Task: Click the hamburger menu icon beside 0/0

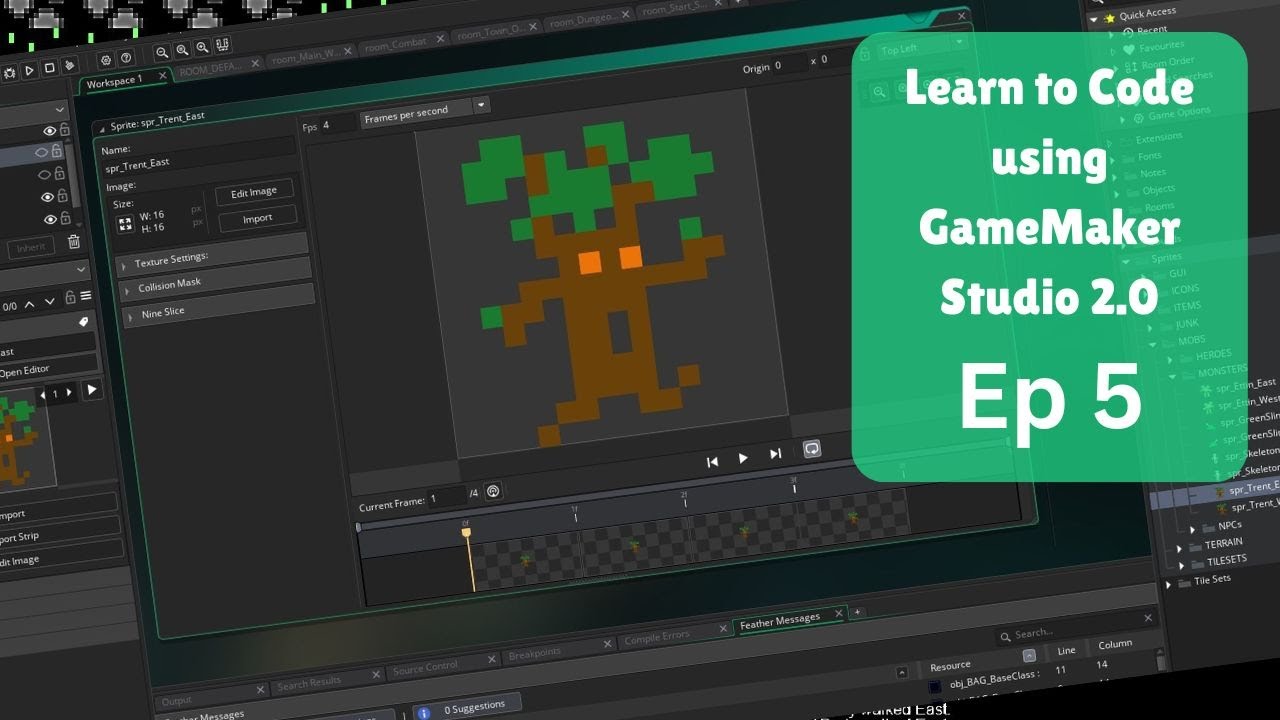Action: pyautogui.click(x=85, y=296)
